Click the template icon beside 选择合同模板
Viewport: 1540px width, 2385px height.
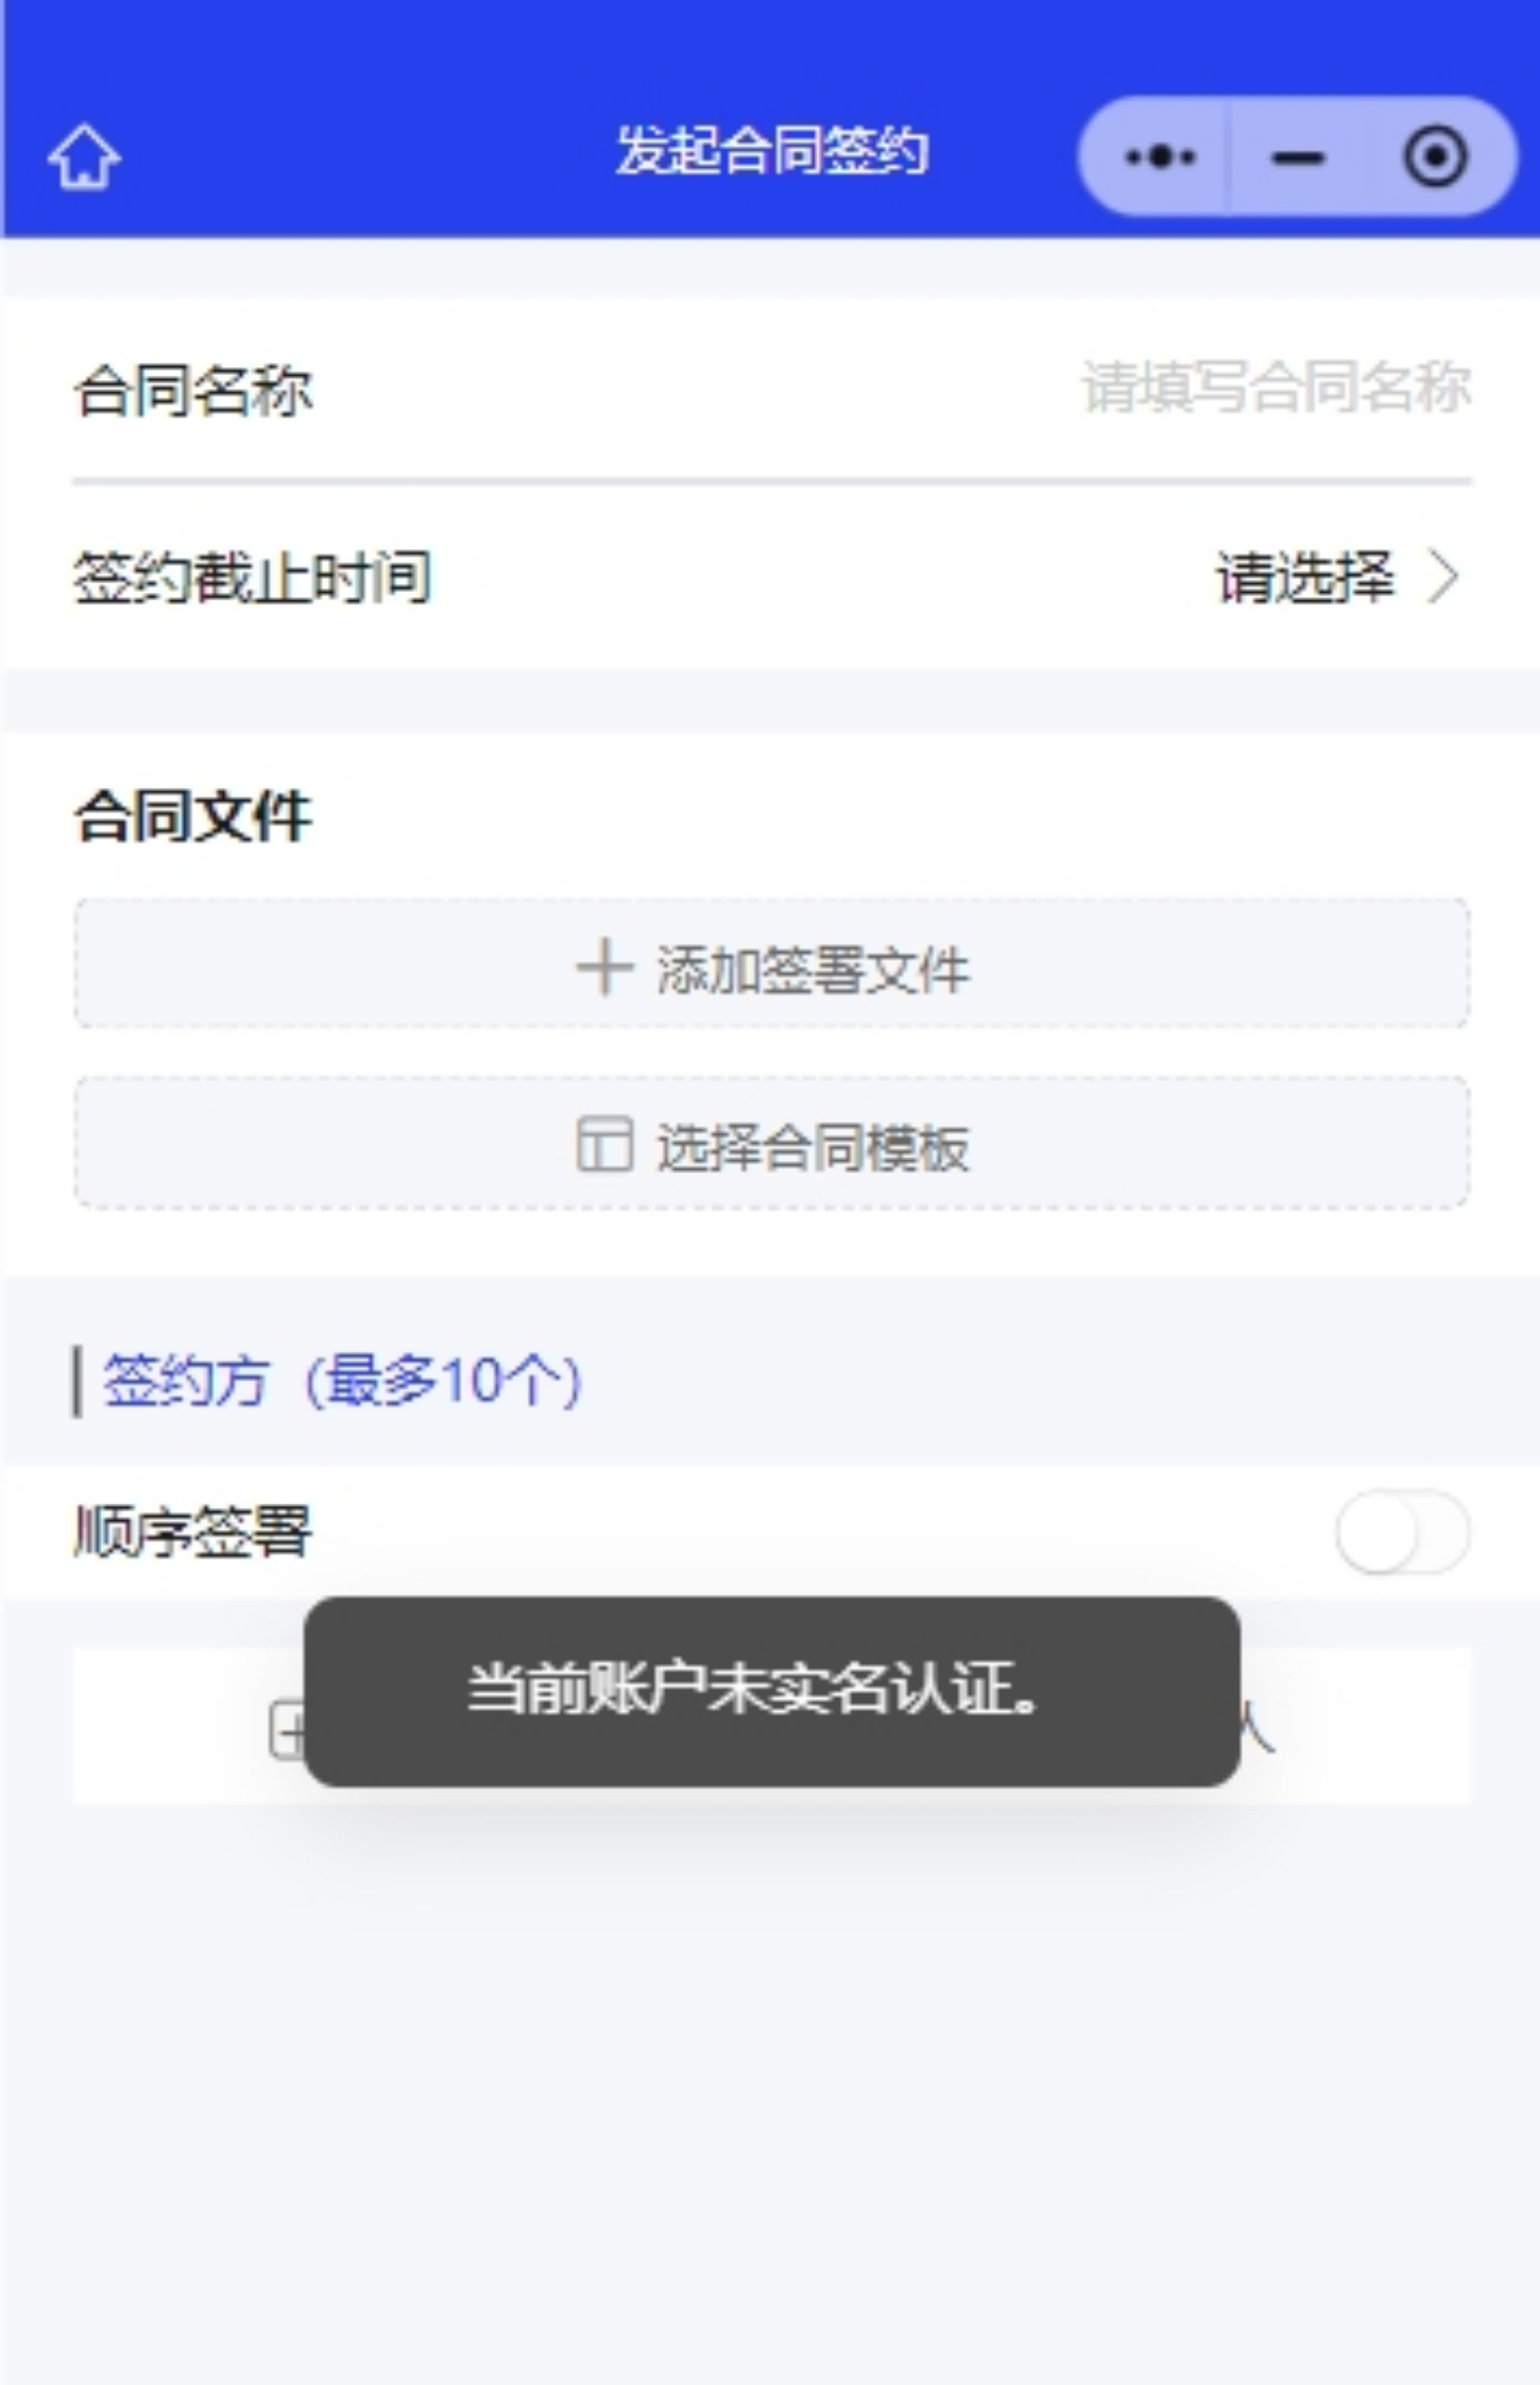pyautogui.click(x=604, y=1144)
